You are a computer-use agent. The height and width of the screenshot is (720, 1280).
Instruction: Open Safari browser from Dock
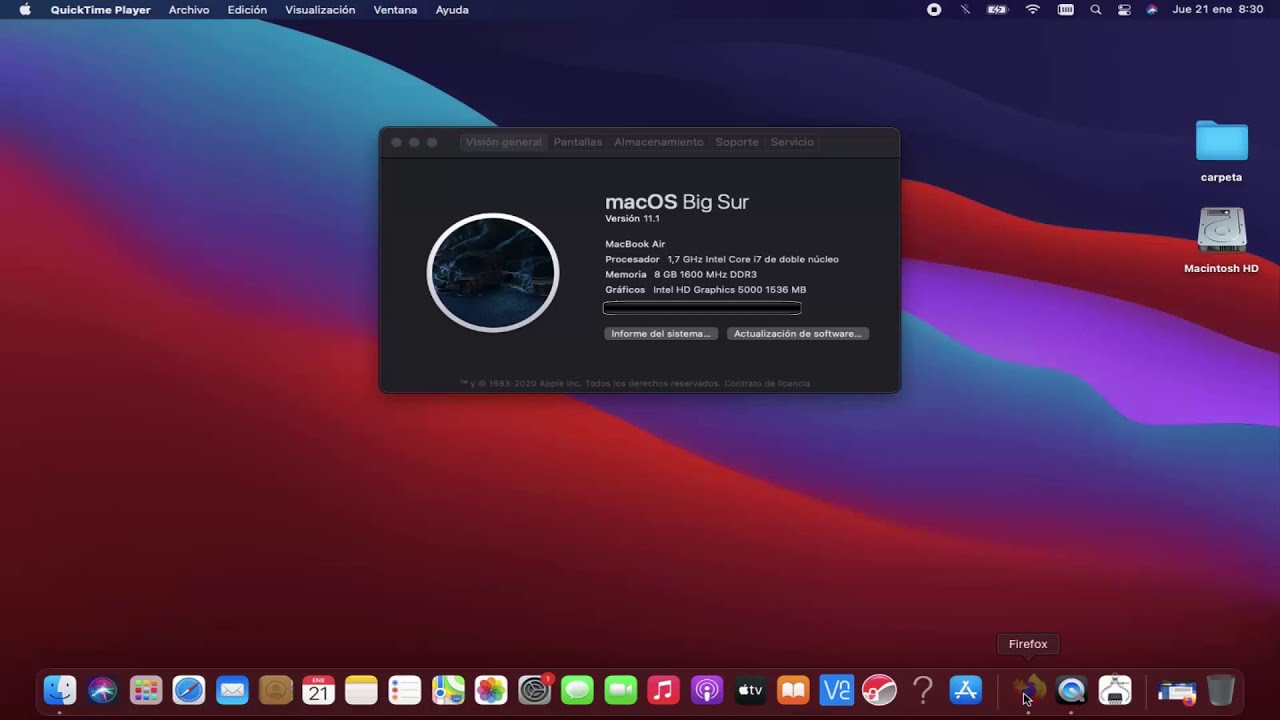189,690
